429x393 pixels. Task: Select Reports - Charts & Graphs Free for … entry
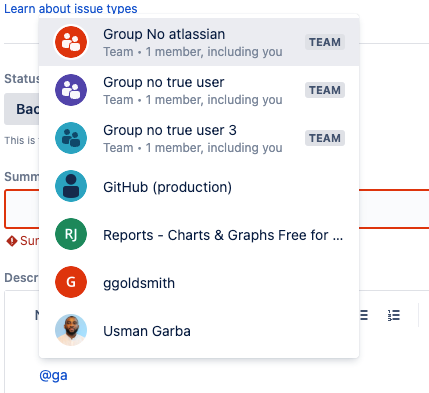pos(199,234)
